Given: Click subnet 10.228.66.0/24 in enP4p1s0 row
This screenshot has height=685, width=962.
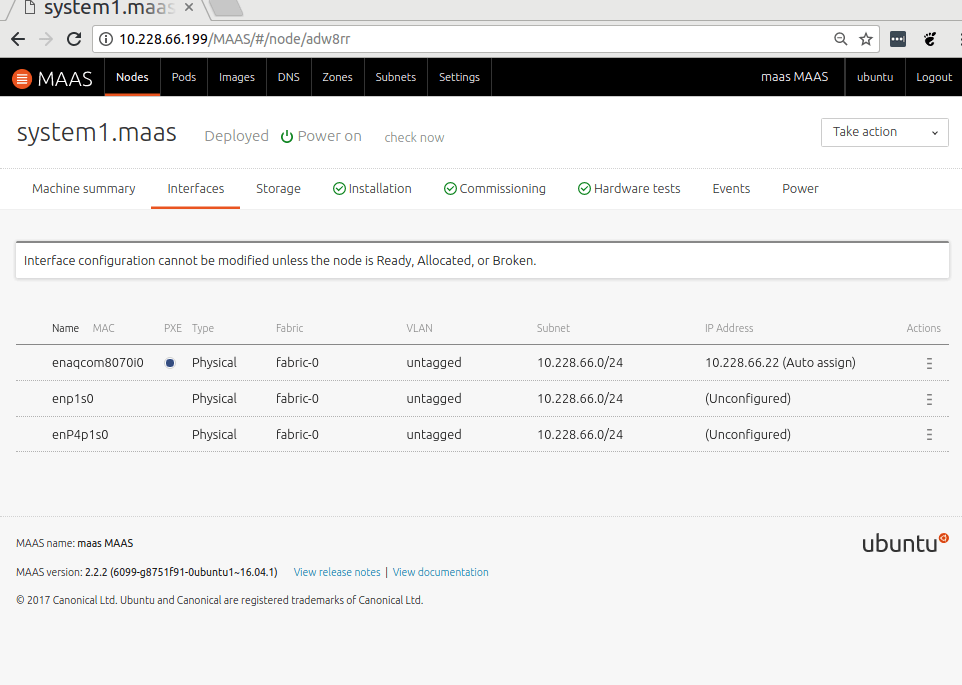Looking at the screenshot, I should tap(580, 435).
